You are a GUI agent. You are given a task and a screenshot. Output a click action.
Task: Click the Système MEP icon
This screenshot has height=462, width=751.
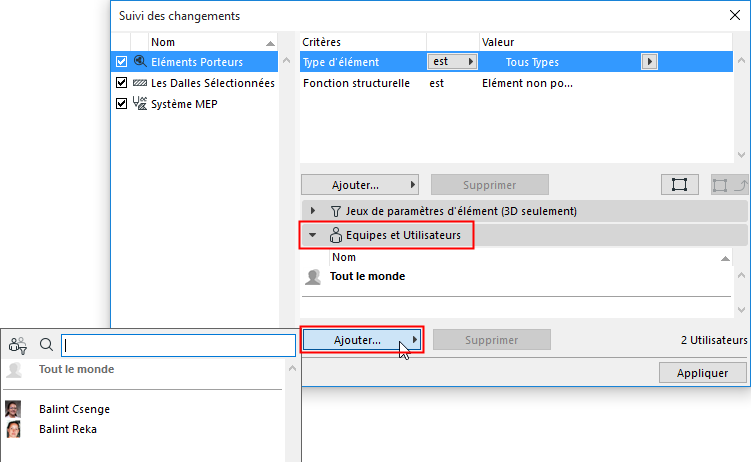pos(140,104)
